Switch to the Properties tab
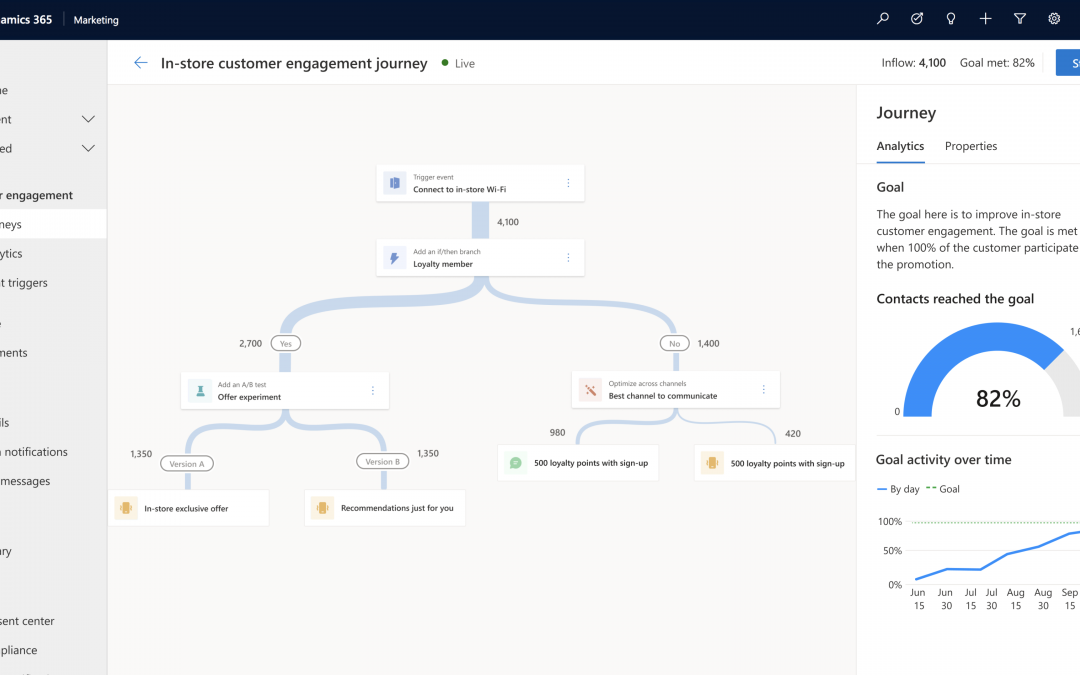This screenshot has width=1080, height=675. [x=970, y=146]
